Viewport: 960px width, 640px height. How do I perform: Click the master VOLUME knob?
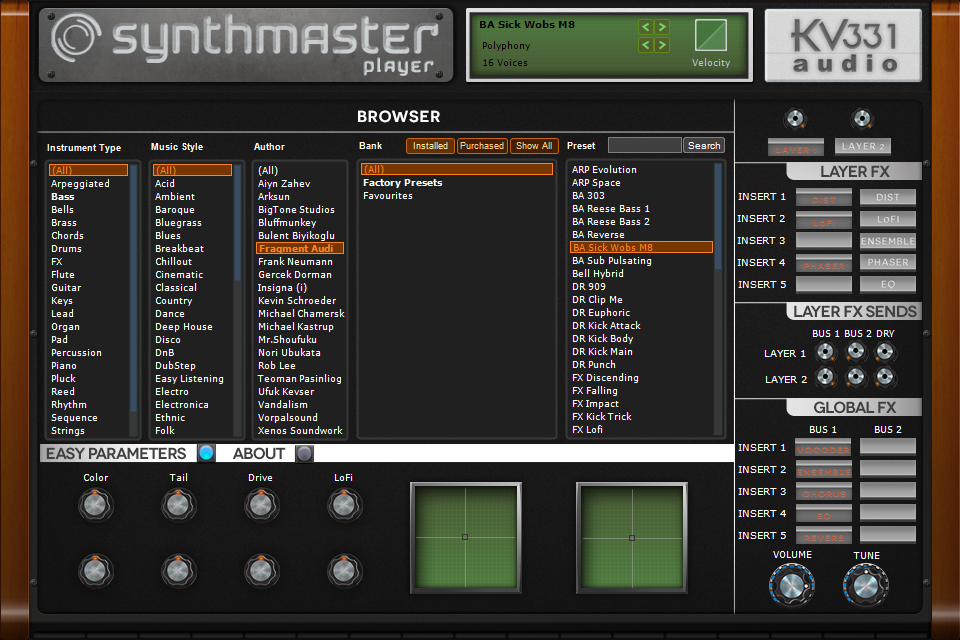pos(792,585)
